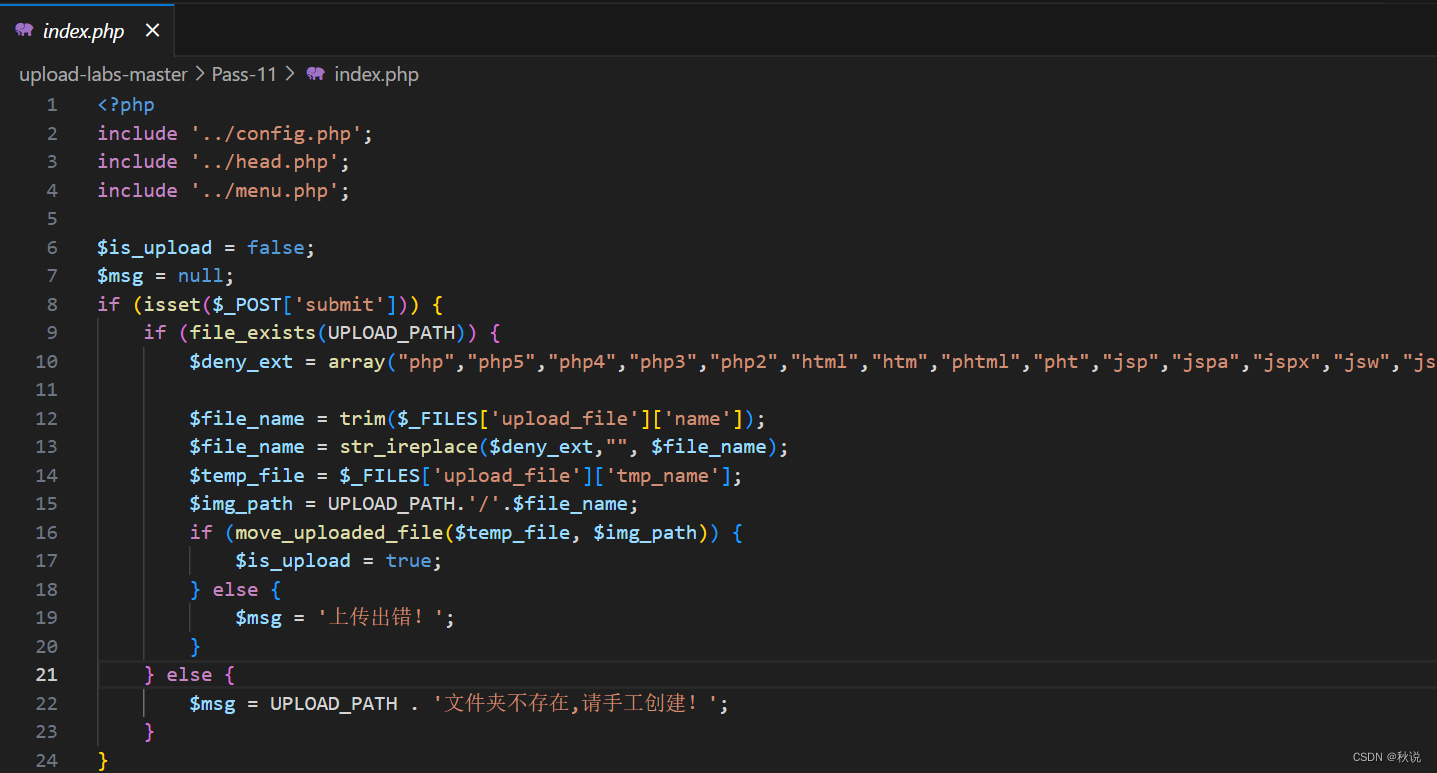Open upload-labs-master breadcrumb

(x=103, y=74)
